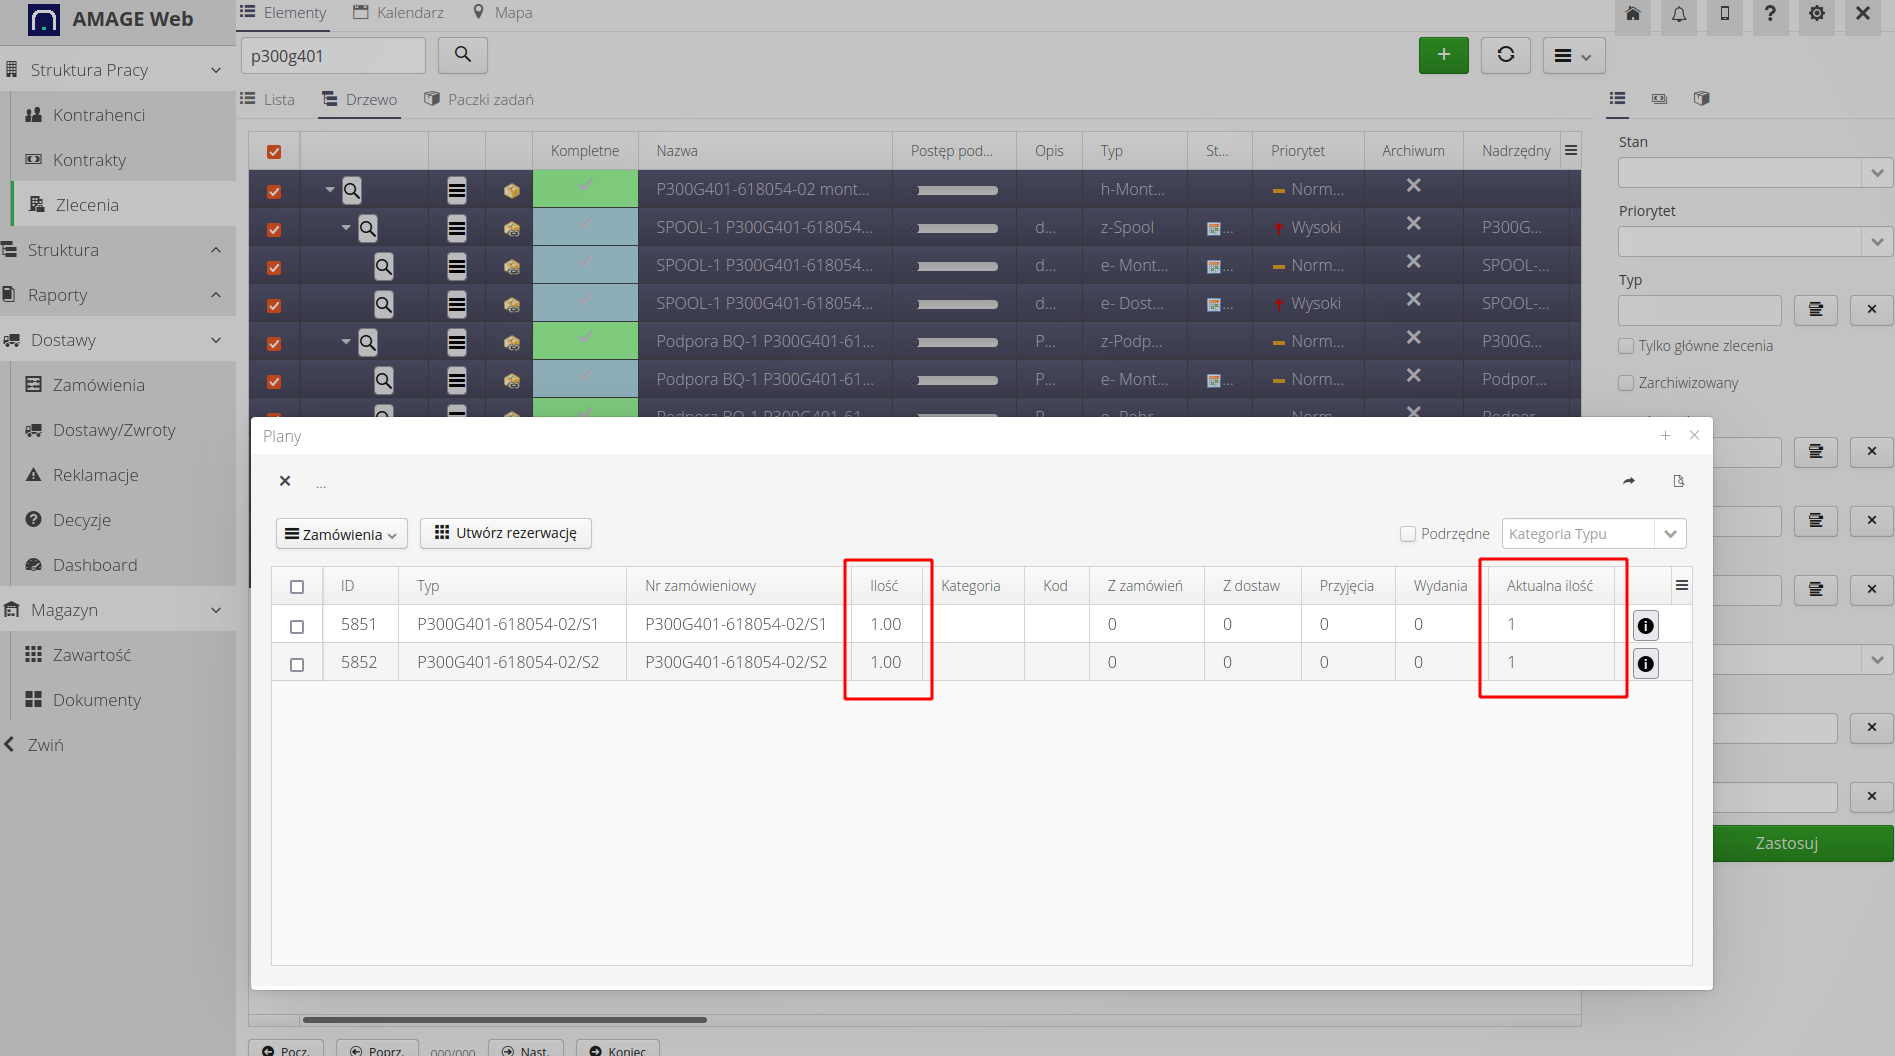The image size is (1895, 1056).
Task: Switch to the Paczki zadań tab
Action: tap(479, 100)
